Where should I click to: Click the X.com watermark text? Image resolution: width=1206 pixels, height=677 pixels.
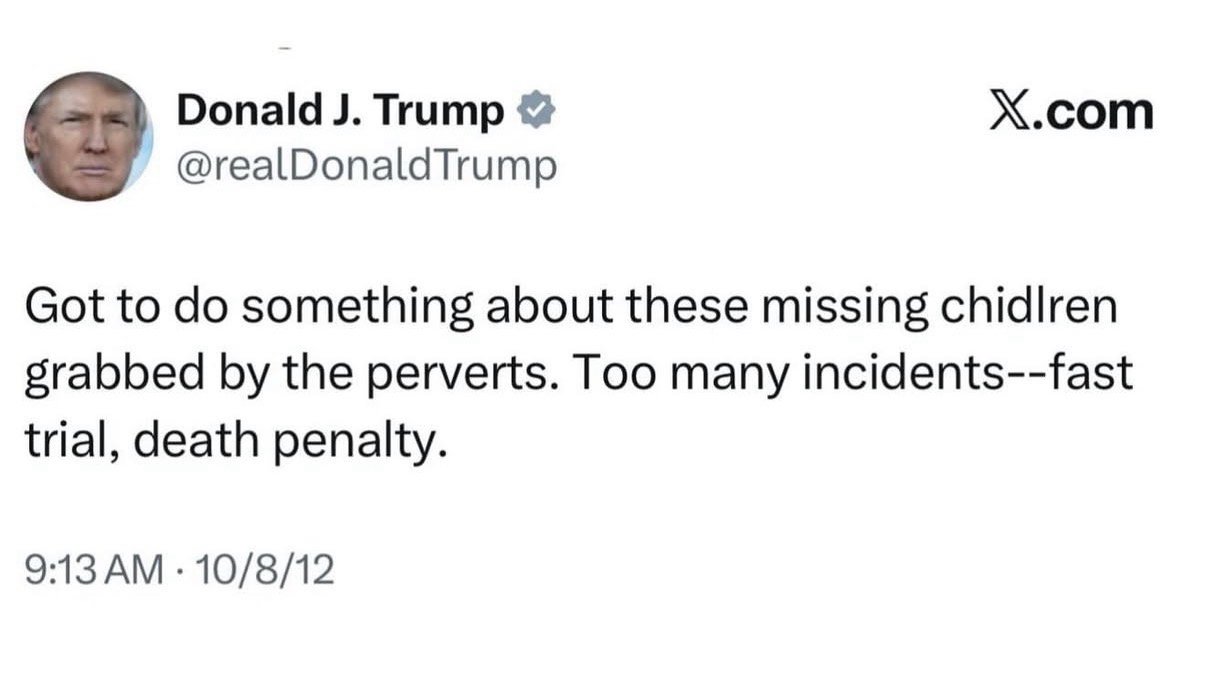click(1071, 111)
